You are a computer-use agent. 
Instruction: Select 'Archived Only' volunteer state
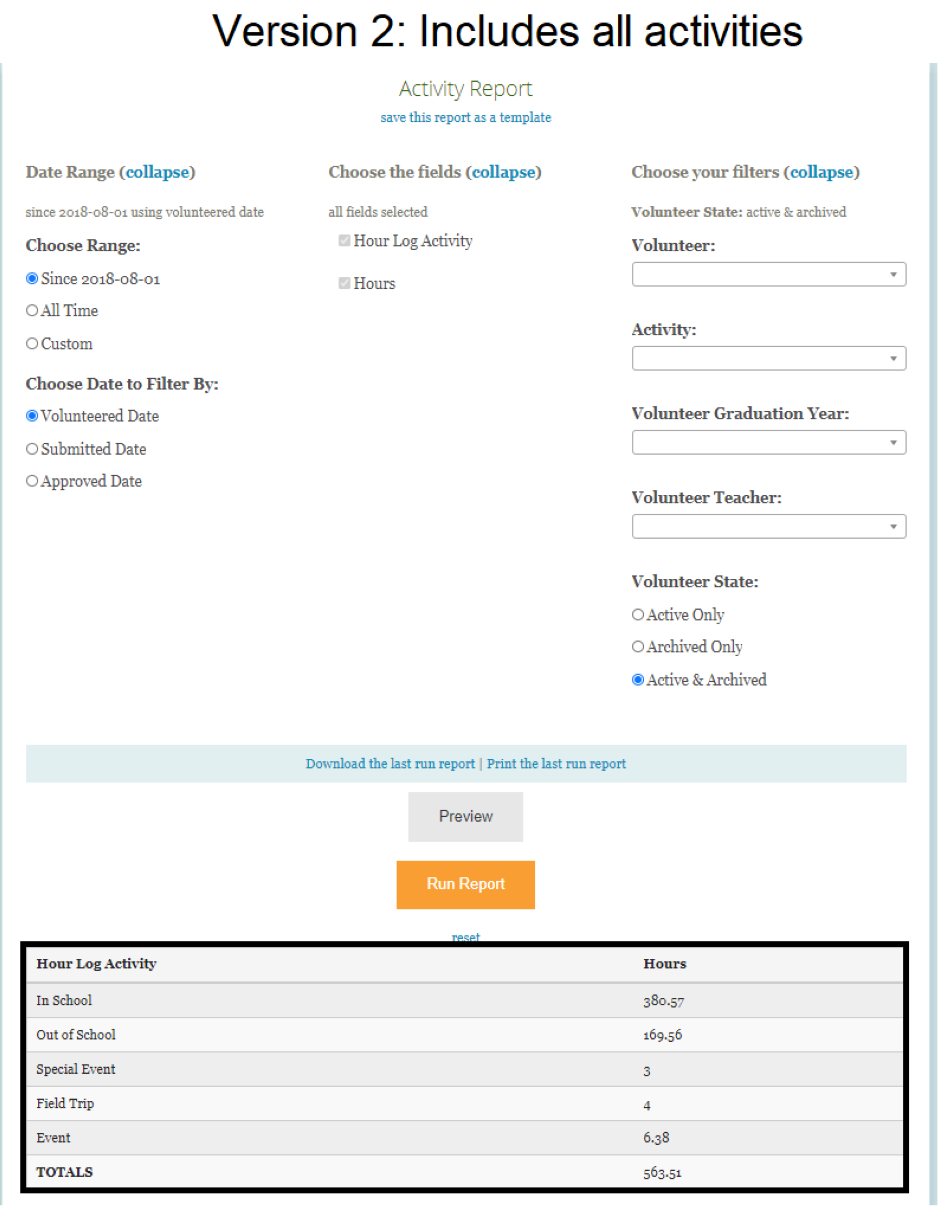(638, 647)
